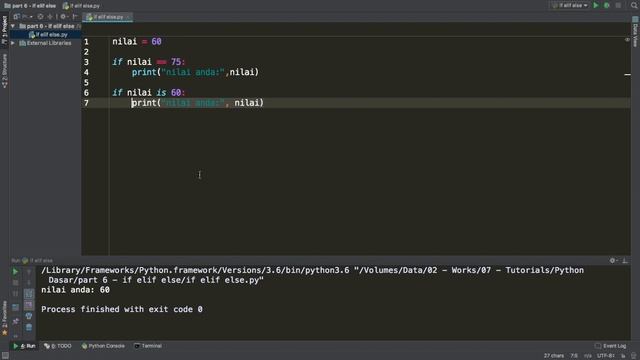Viewport: 640px width, 360px height.
Task: Pin the Run tab with the pin icon
Action: tap(15, 322)
